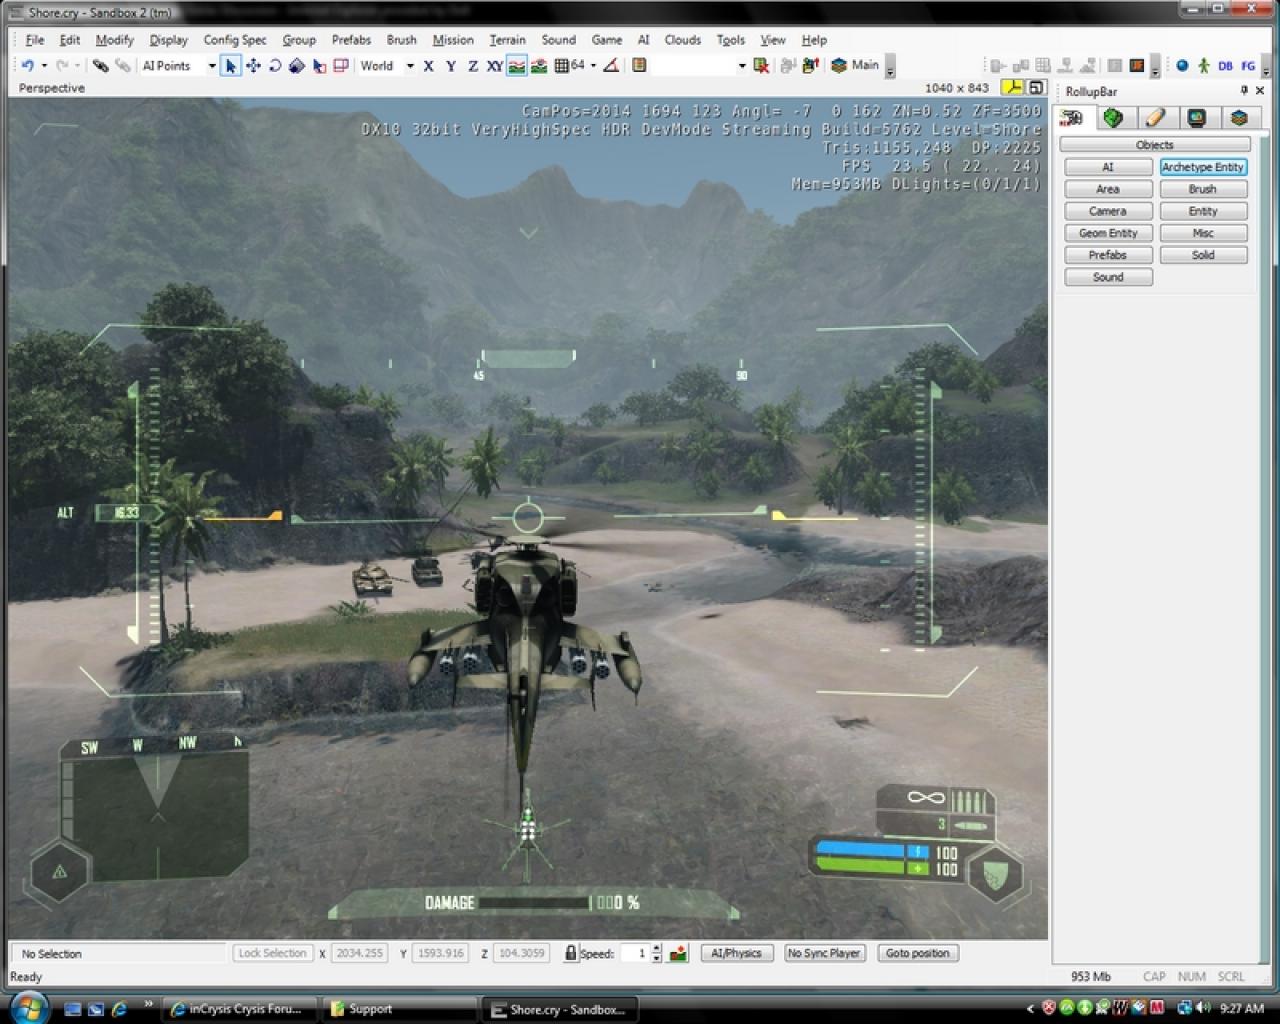Open the Clouds menu
1280x1024 pixels.
[682, 40]
